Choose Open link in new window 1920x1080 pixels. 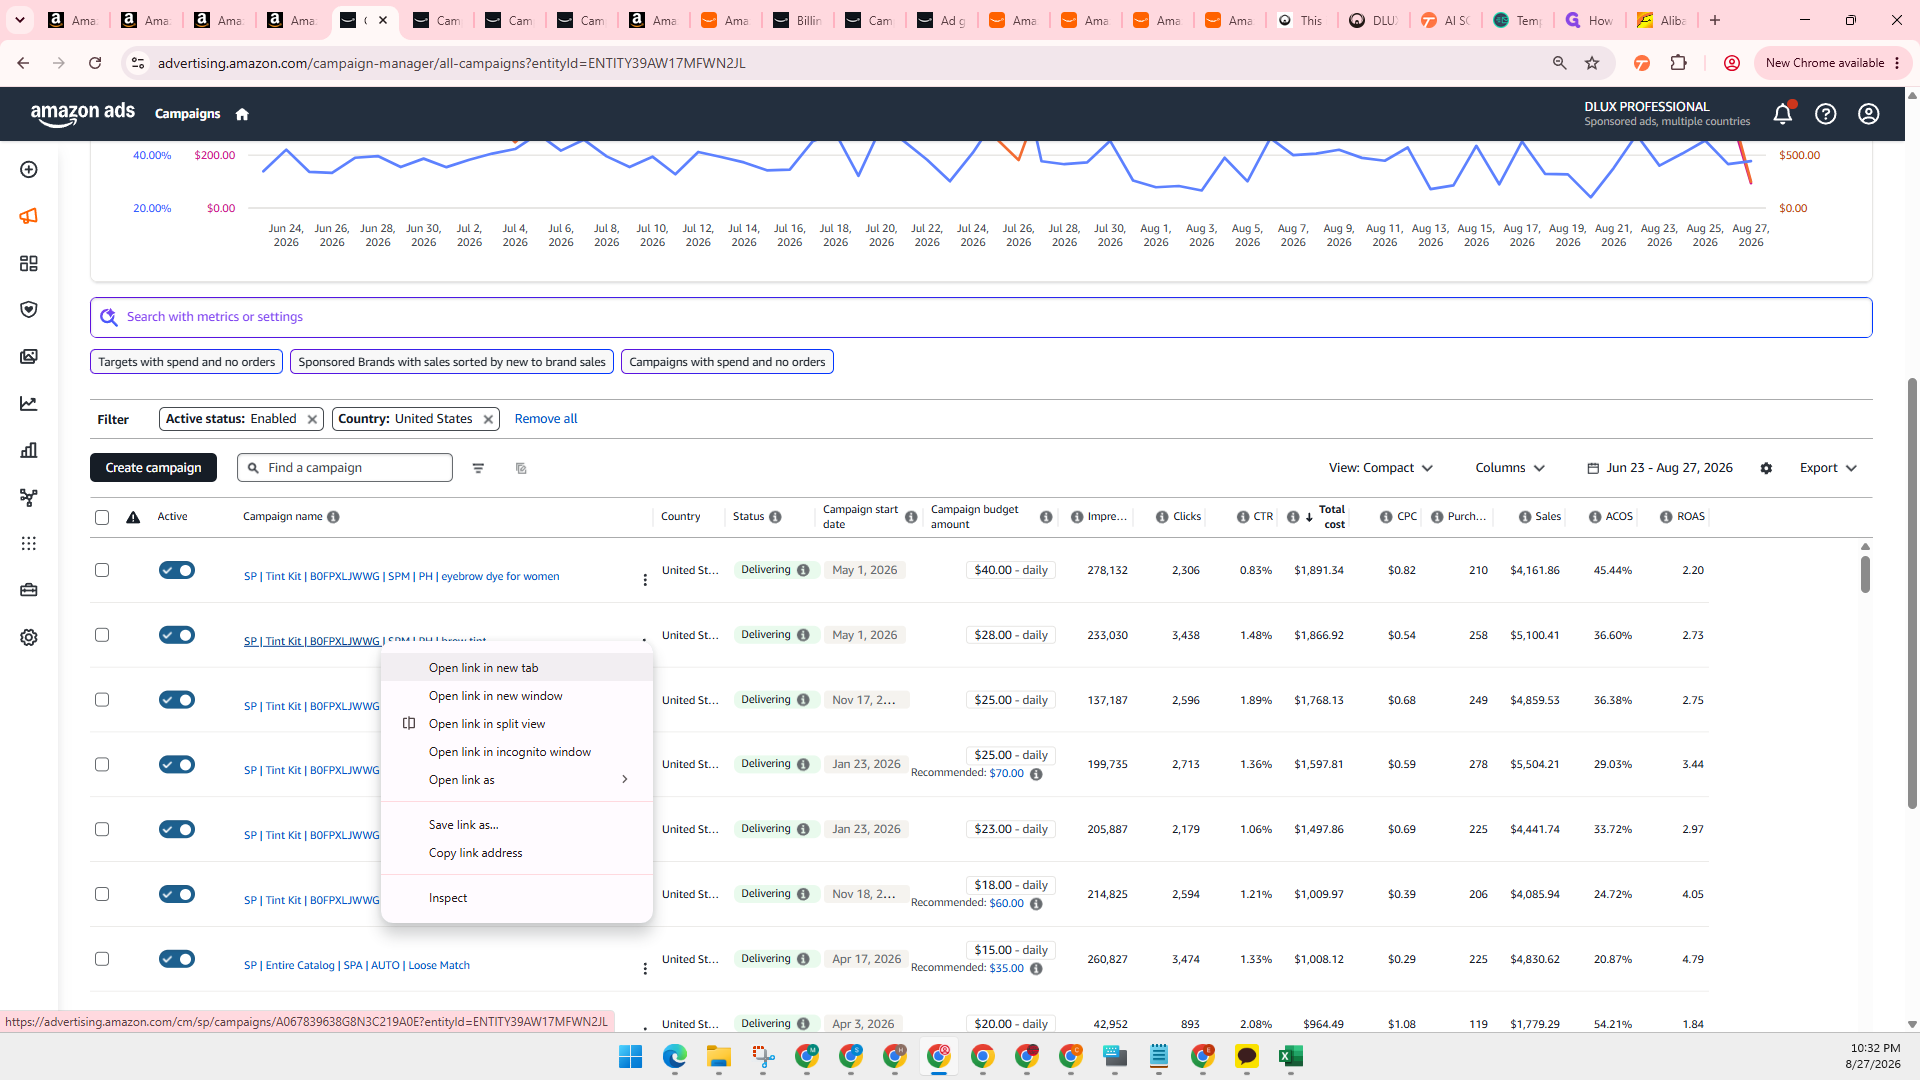(x=517, y=696)
